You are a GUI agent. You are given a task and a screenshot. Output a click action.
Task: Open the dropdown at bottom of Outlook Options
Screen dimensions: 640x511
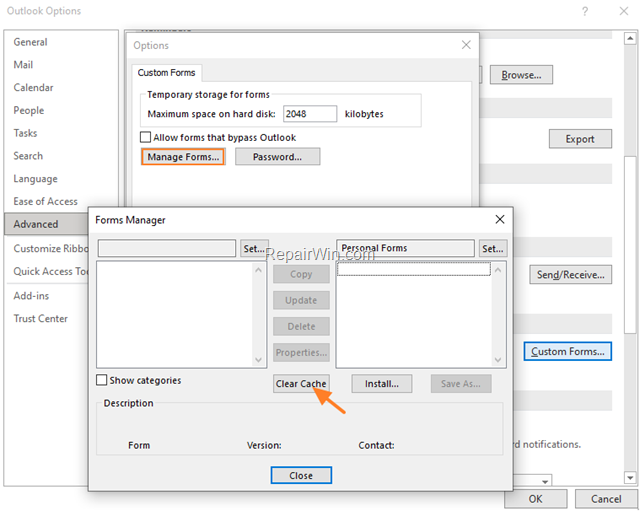click(545, 482)
